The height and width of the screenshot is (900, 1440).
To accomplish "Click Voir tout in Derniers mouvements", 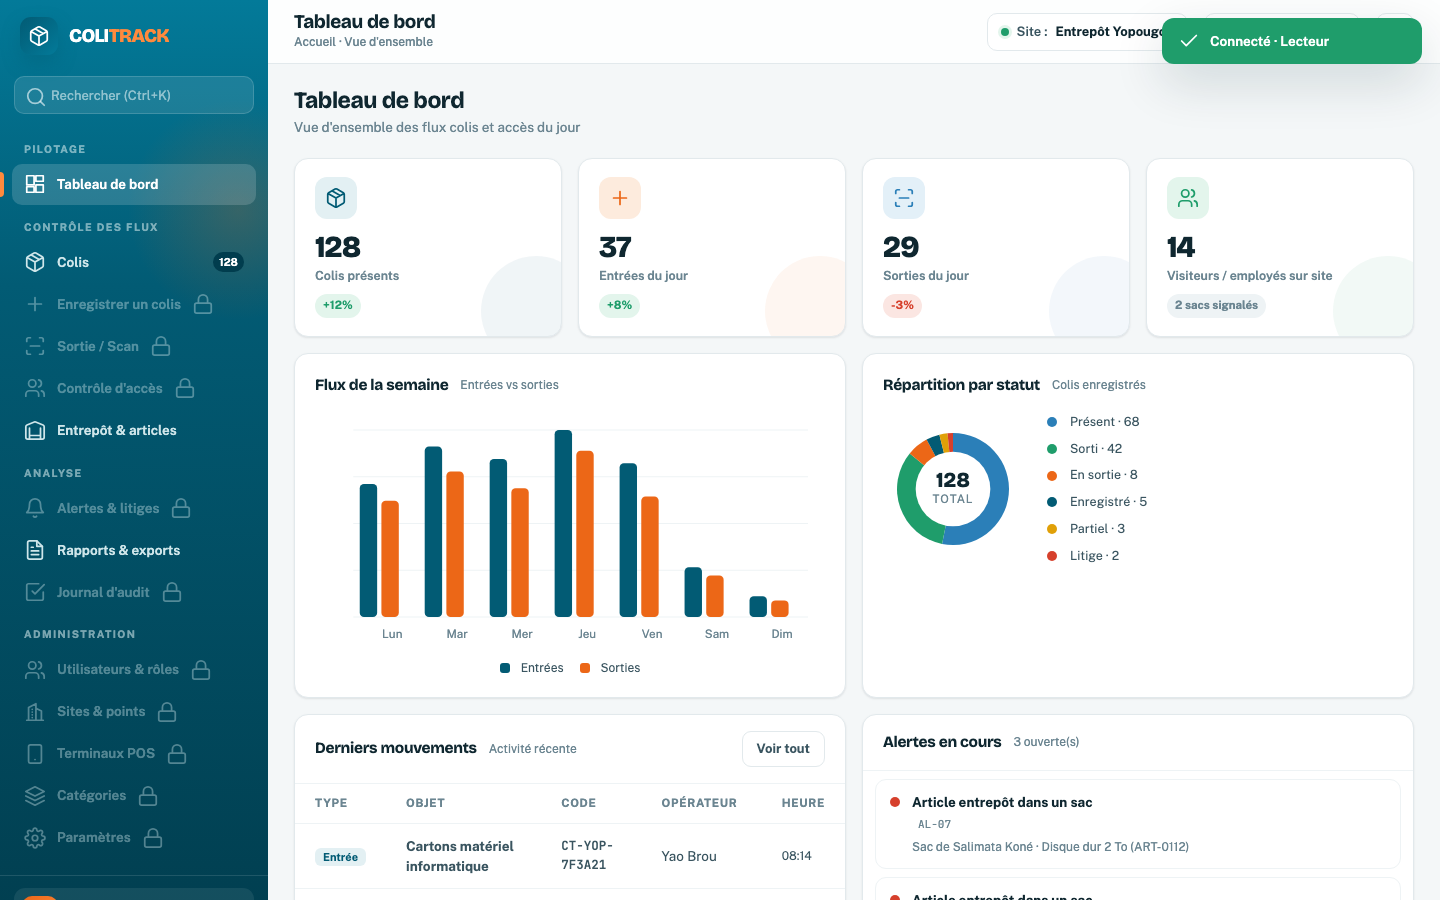I will 783,749.
